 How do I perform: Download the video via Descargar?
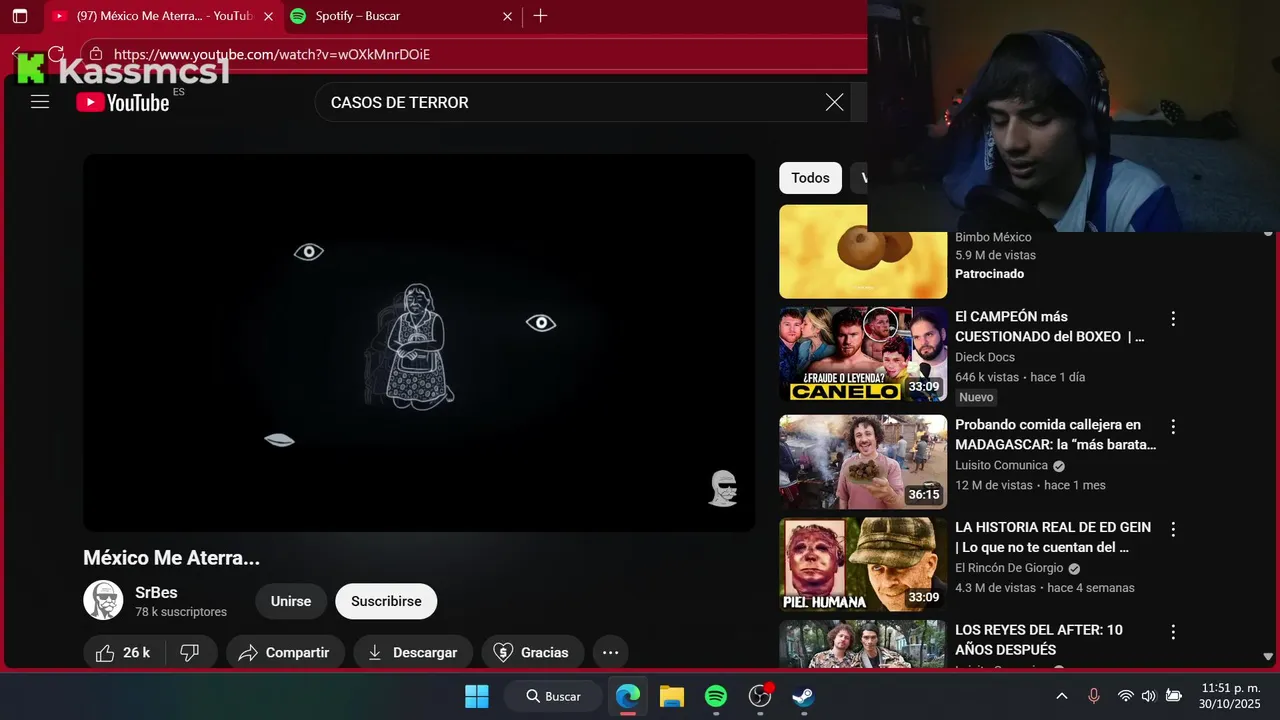click(x=413, y=653)
